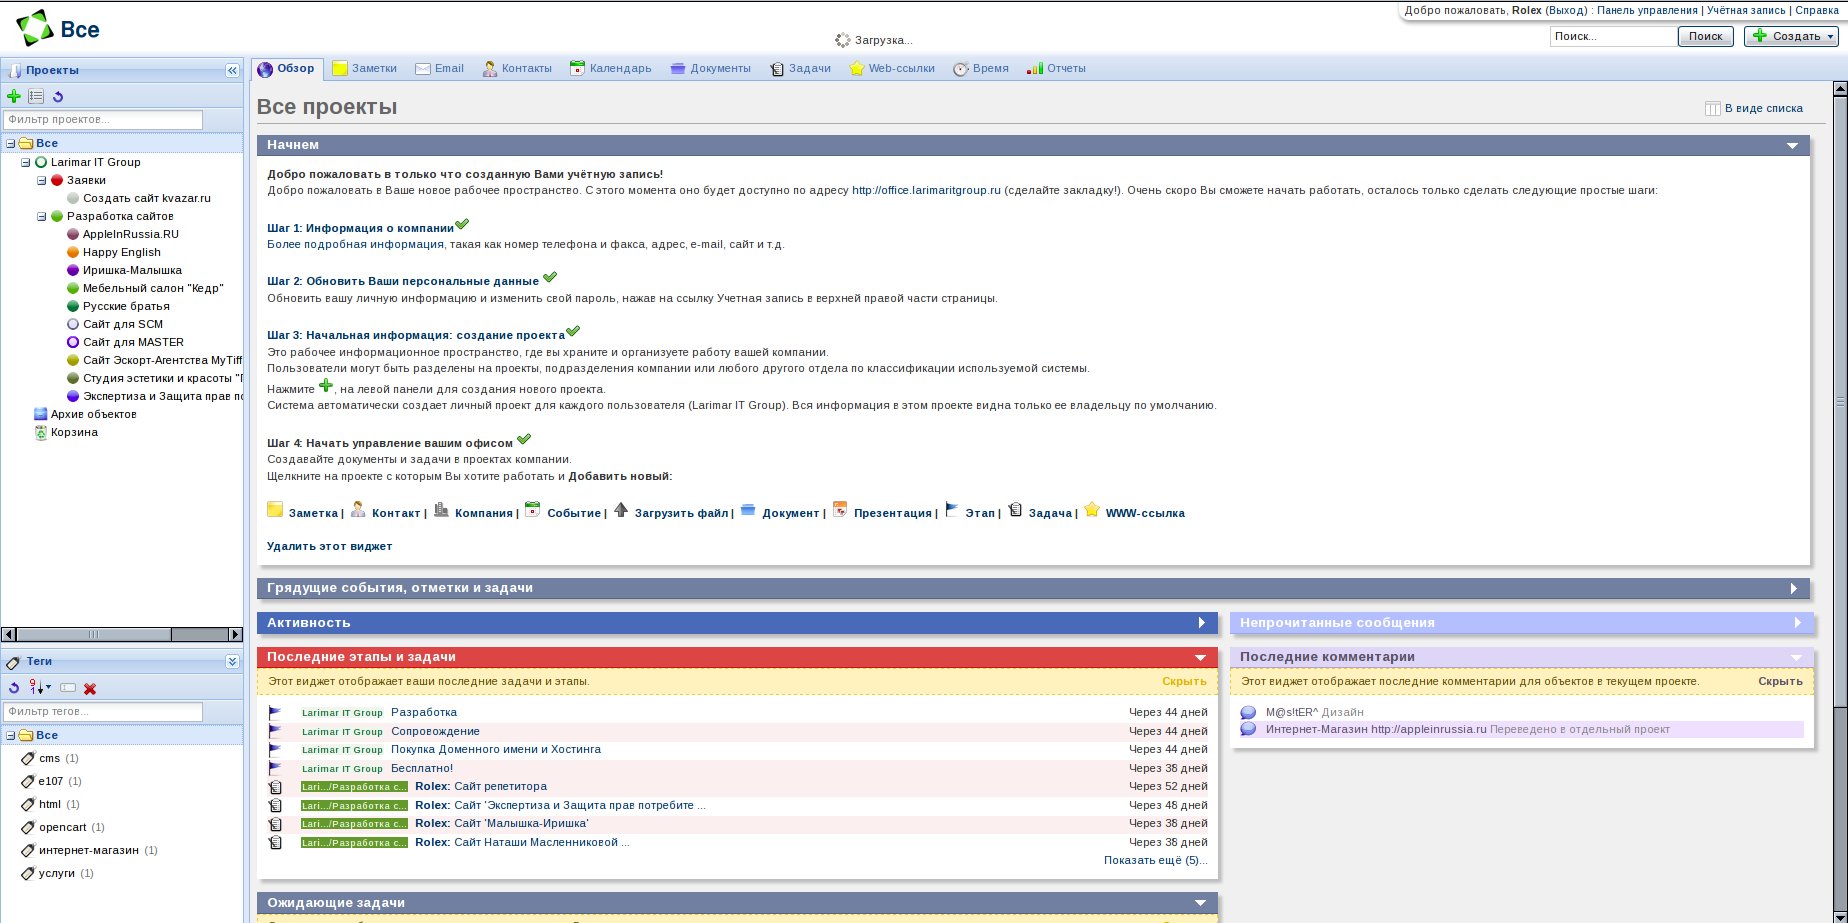Click the project list view icon in Проекты toolbar
The width and height of the screenshot is (1848, 923).
[x=36, y=97]
